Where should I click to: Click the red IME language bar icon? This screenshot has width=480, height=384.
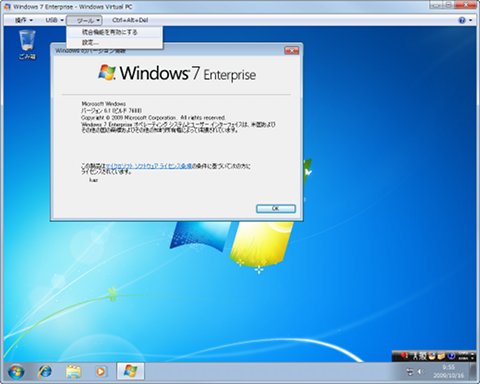pos(404,356)
